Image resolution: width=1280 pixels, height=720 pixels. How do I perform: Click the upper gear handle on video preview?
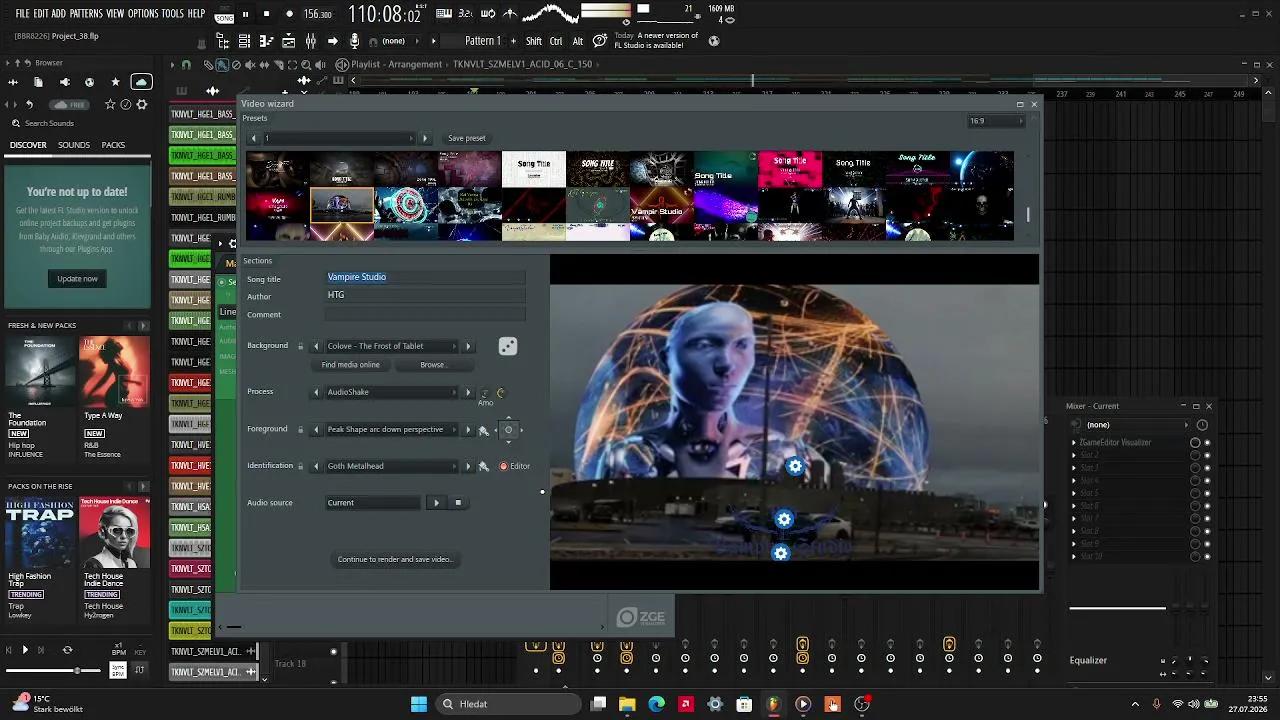click(x=795, y=466)
